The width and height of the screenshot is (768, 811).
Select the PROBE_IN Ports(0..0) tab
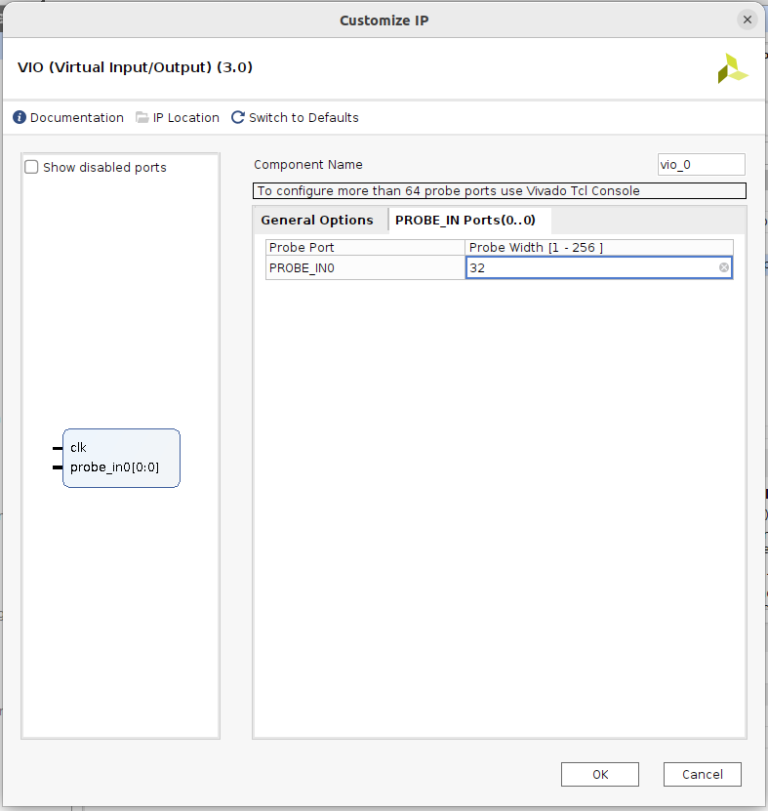465,220
